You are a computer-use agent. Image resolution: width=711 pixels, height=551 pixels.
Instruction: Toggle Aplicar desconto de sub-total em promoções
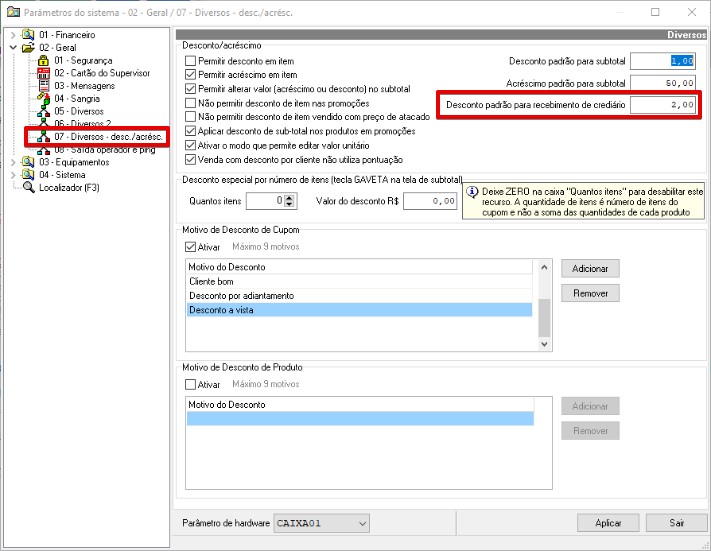(x=190, y=131)
